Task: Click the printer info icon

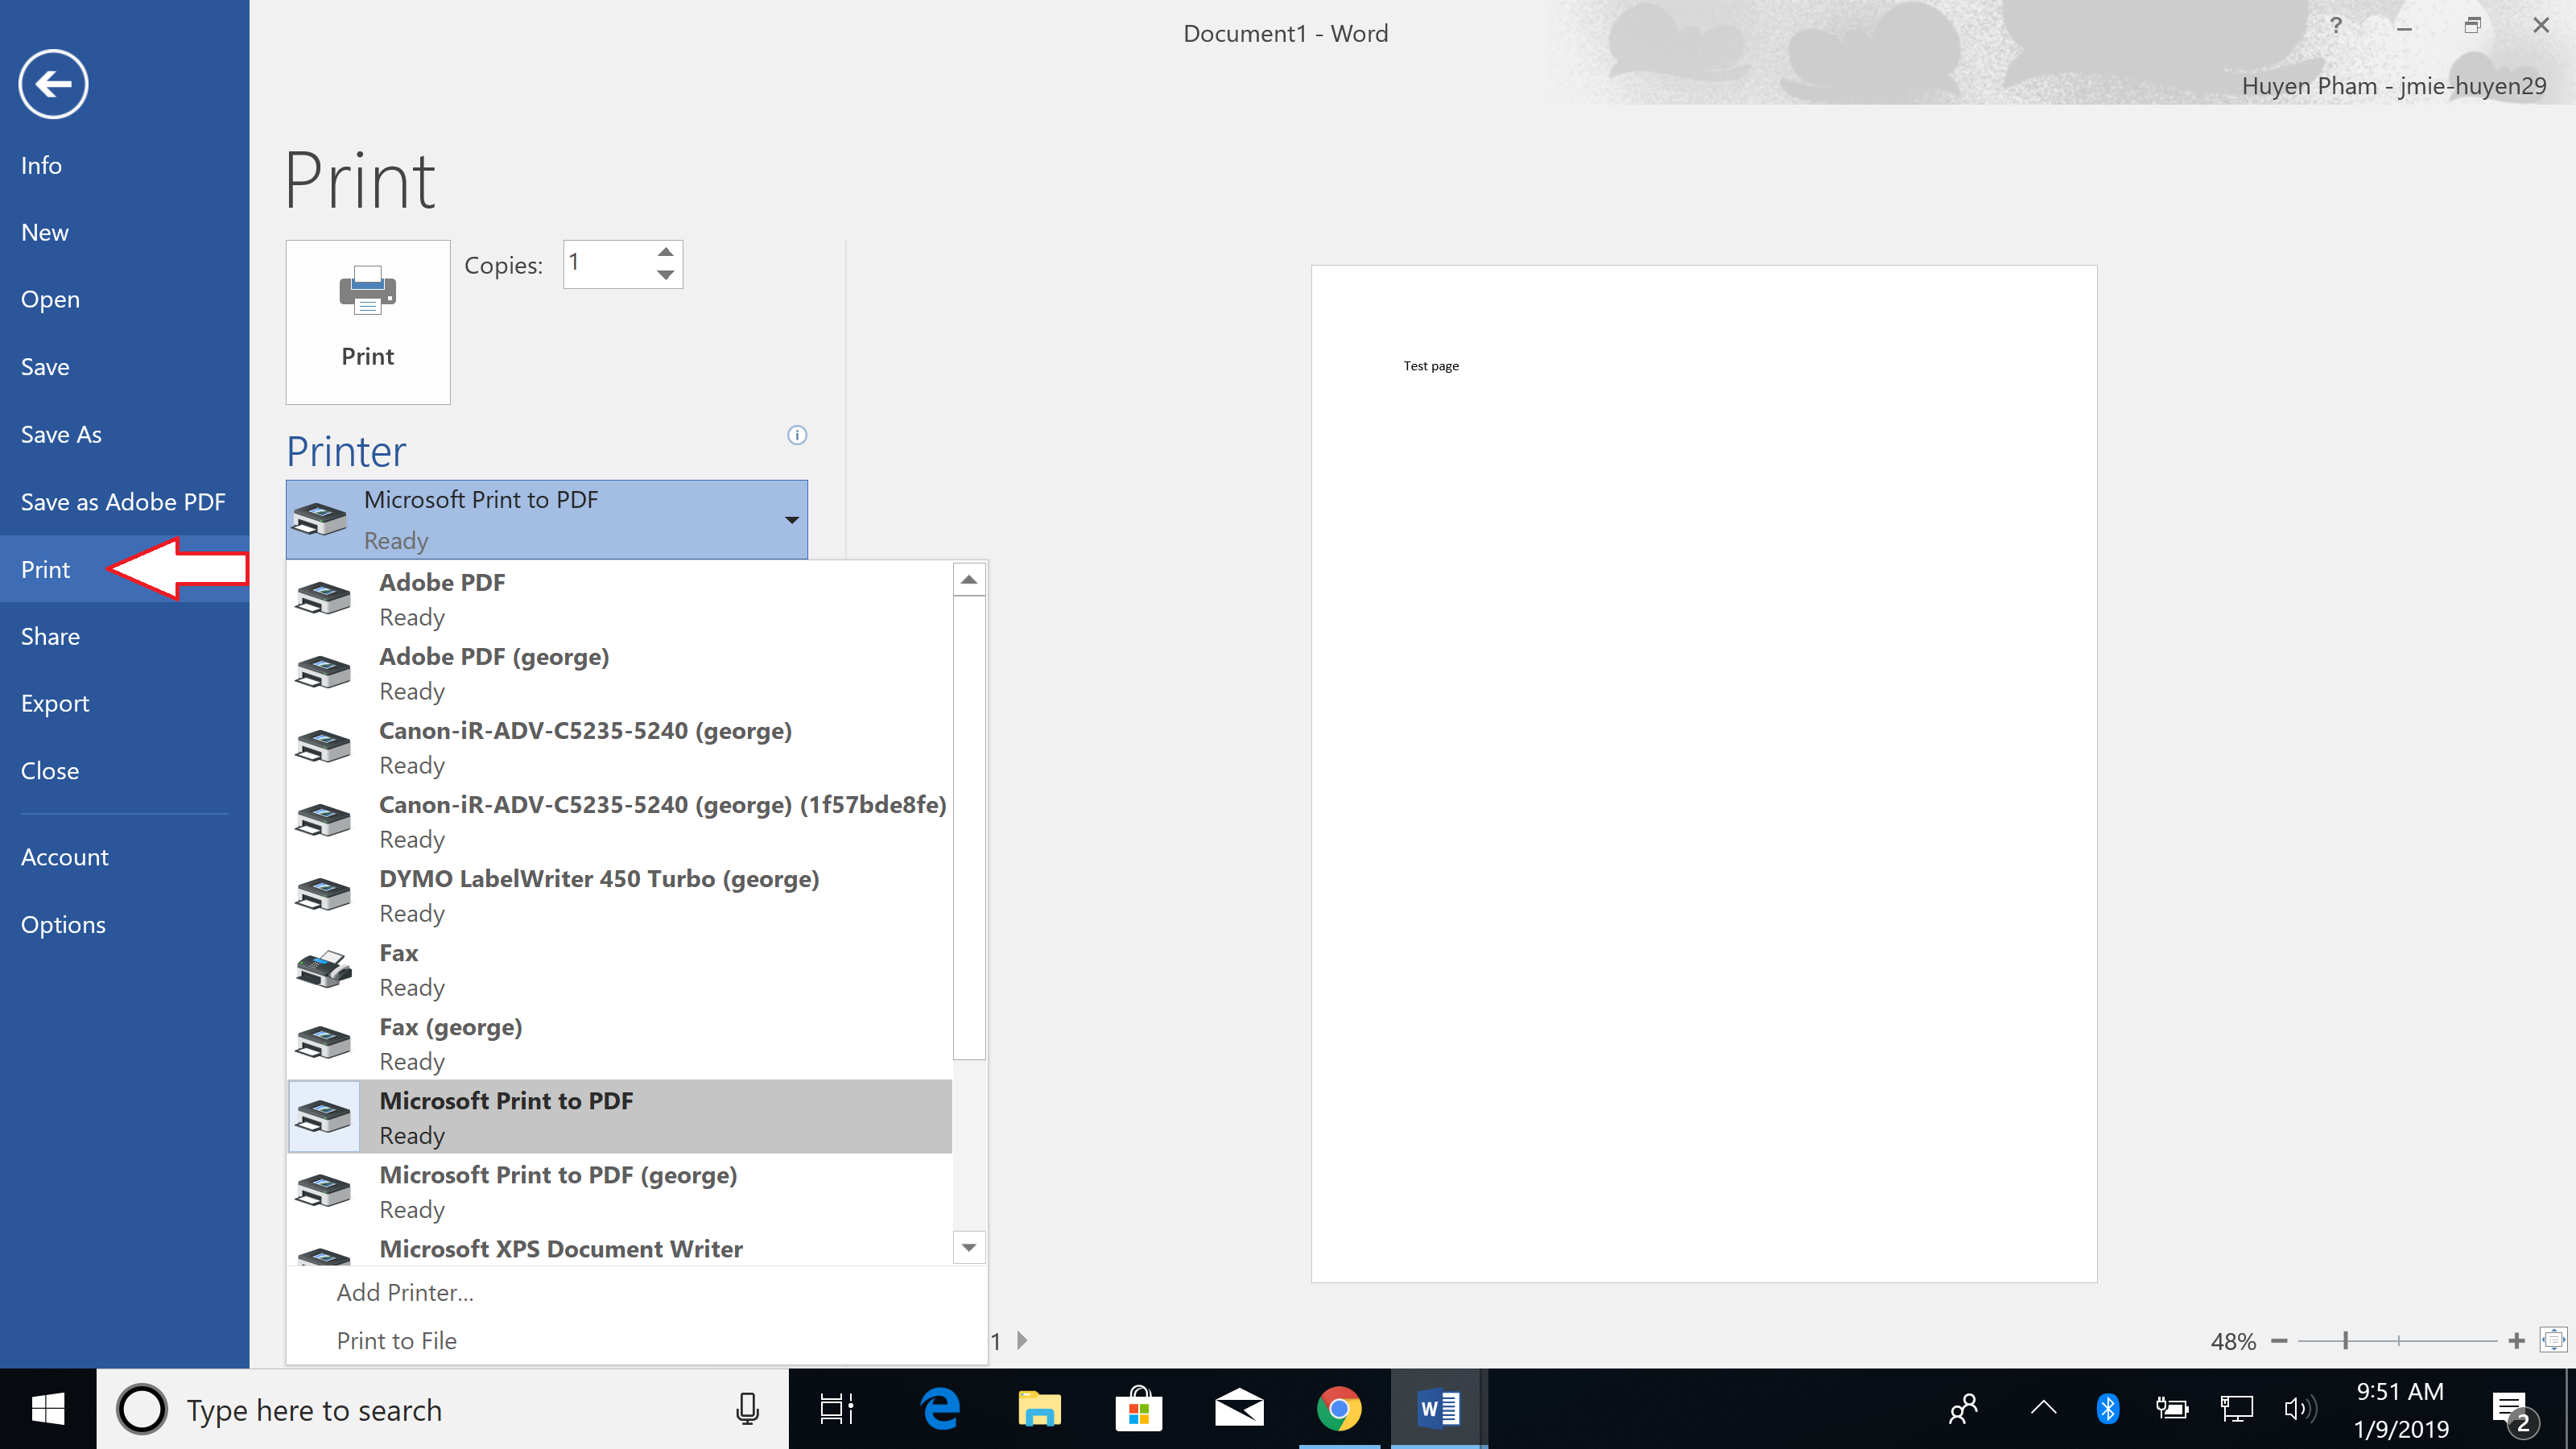Action: [797, 435]
